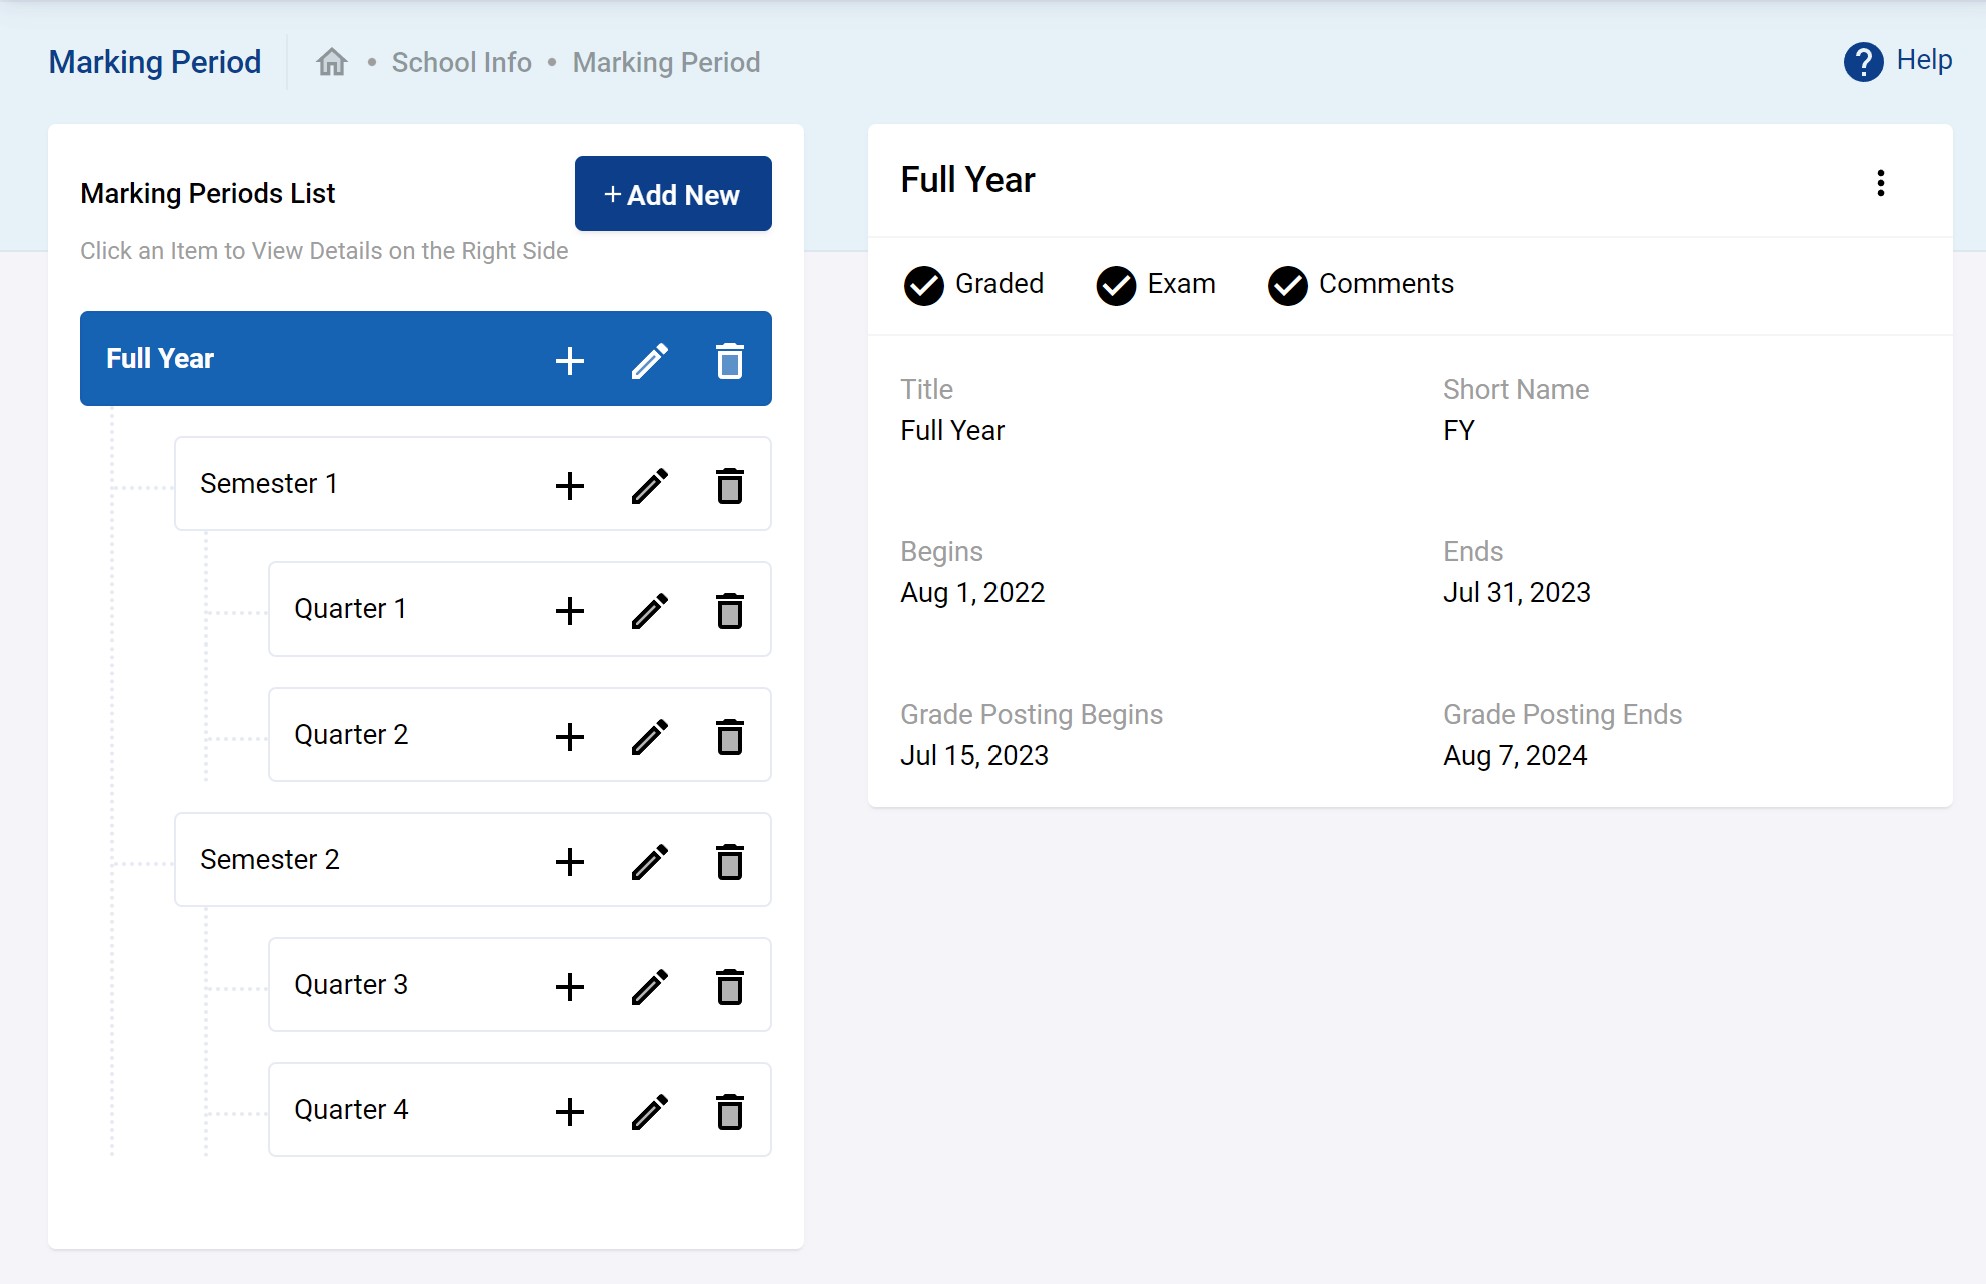1986x1284 pixels.
Task: Delete Quarter 3 using trash icon
Action: [730, 987]
